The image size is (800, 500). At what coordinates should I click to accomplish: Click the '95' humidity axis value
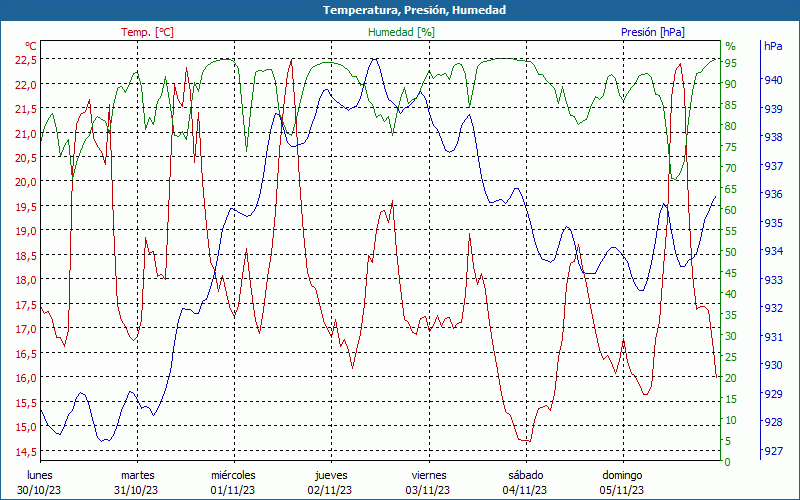[731, 63]
